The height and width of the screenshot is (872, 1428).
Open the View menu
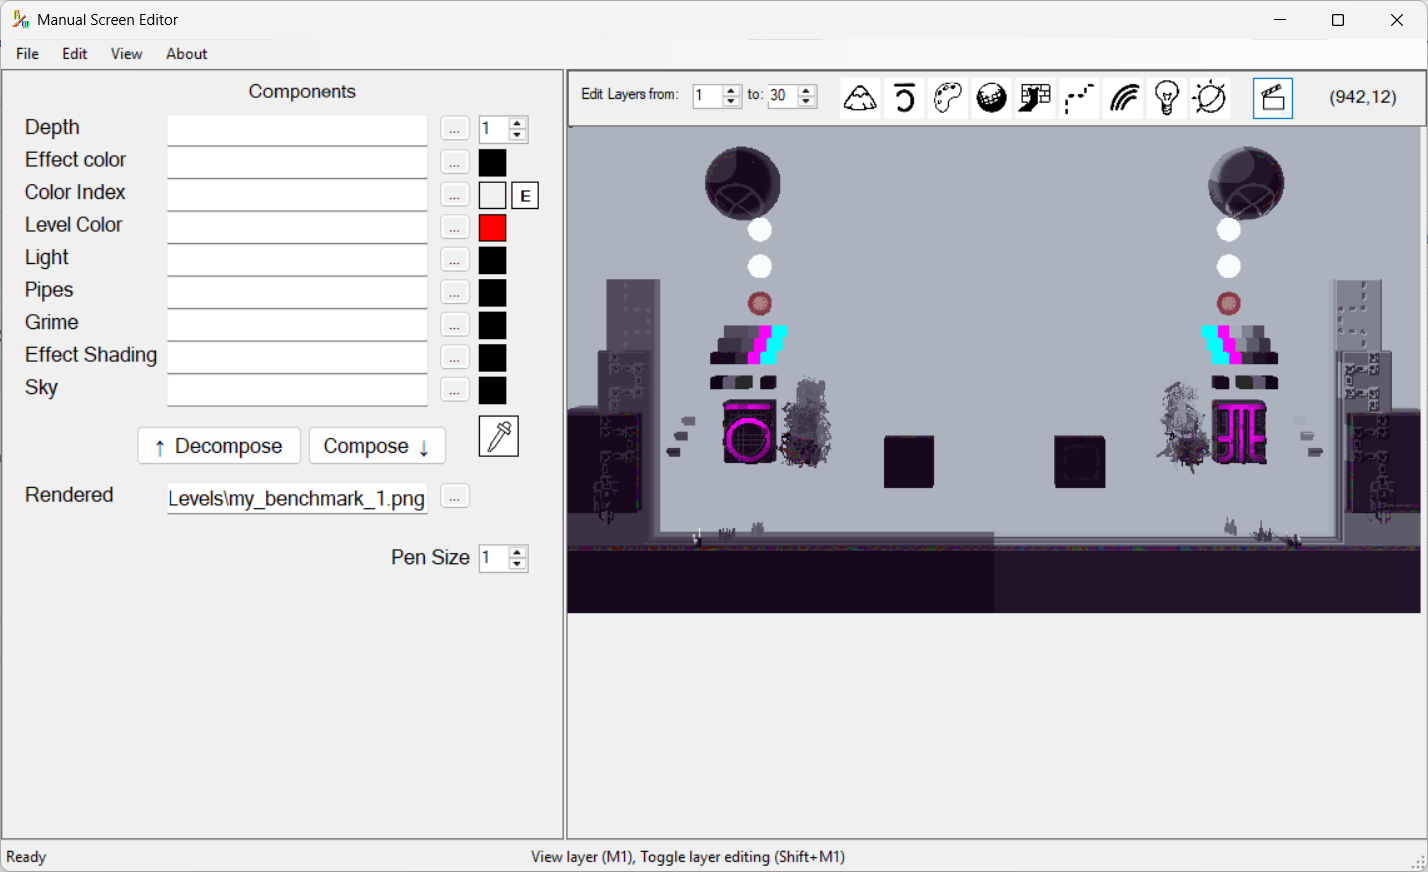point(126,53)
